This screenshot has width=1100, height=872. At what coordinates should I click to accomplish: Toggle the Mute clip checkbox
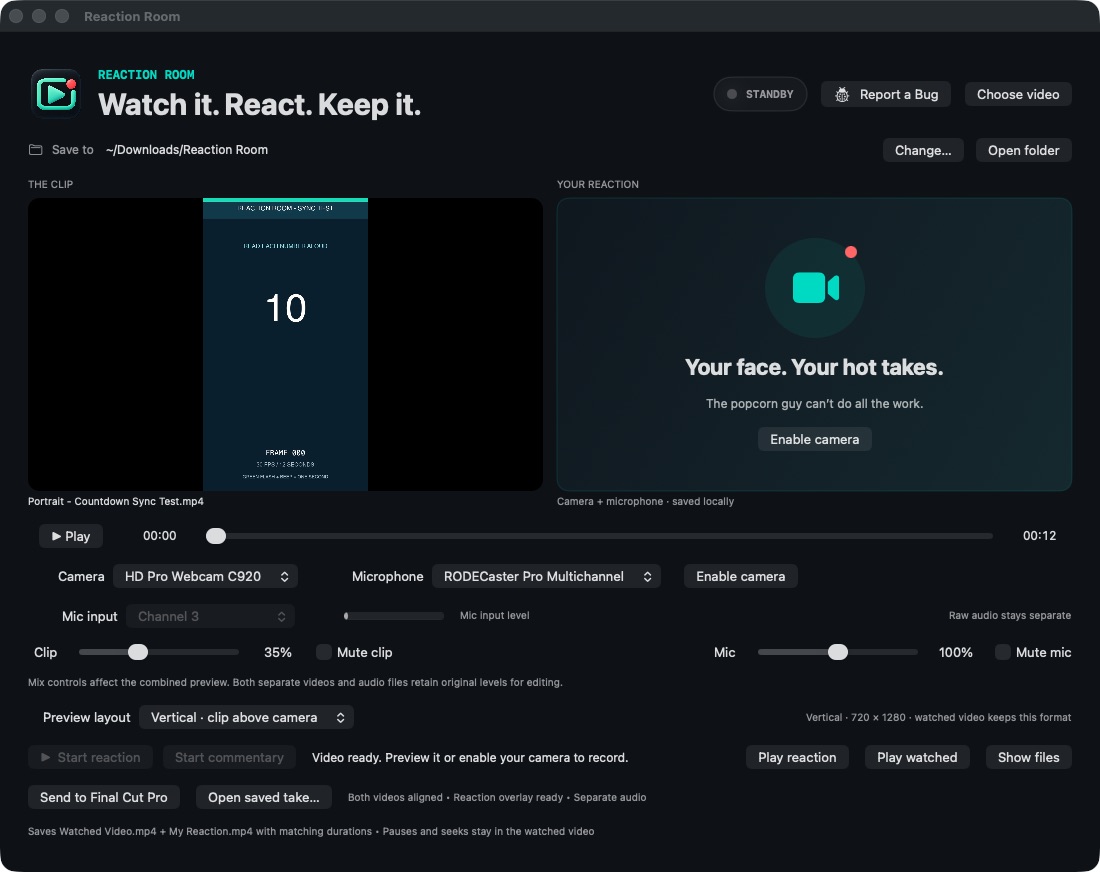click(323, 652)
